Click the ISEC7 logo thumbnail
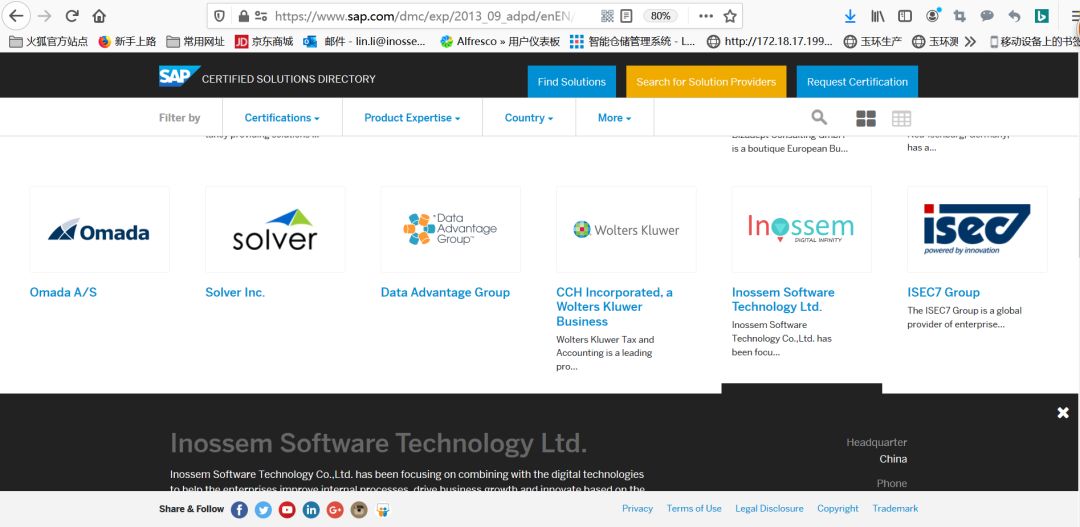The width and height of the screenshot is (1080, 527). 976,229
